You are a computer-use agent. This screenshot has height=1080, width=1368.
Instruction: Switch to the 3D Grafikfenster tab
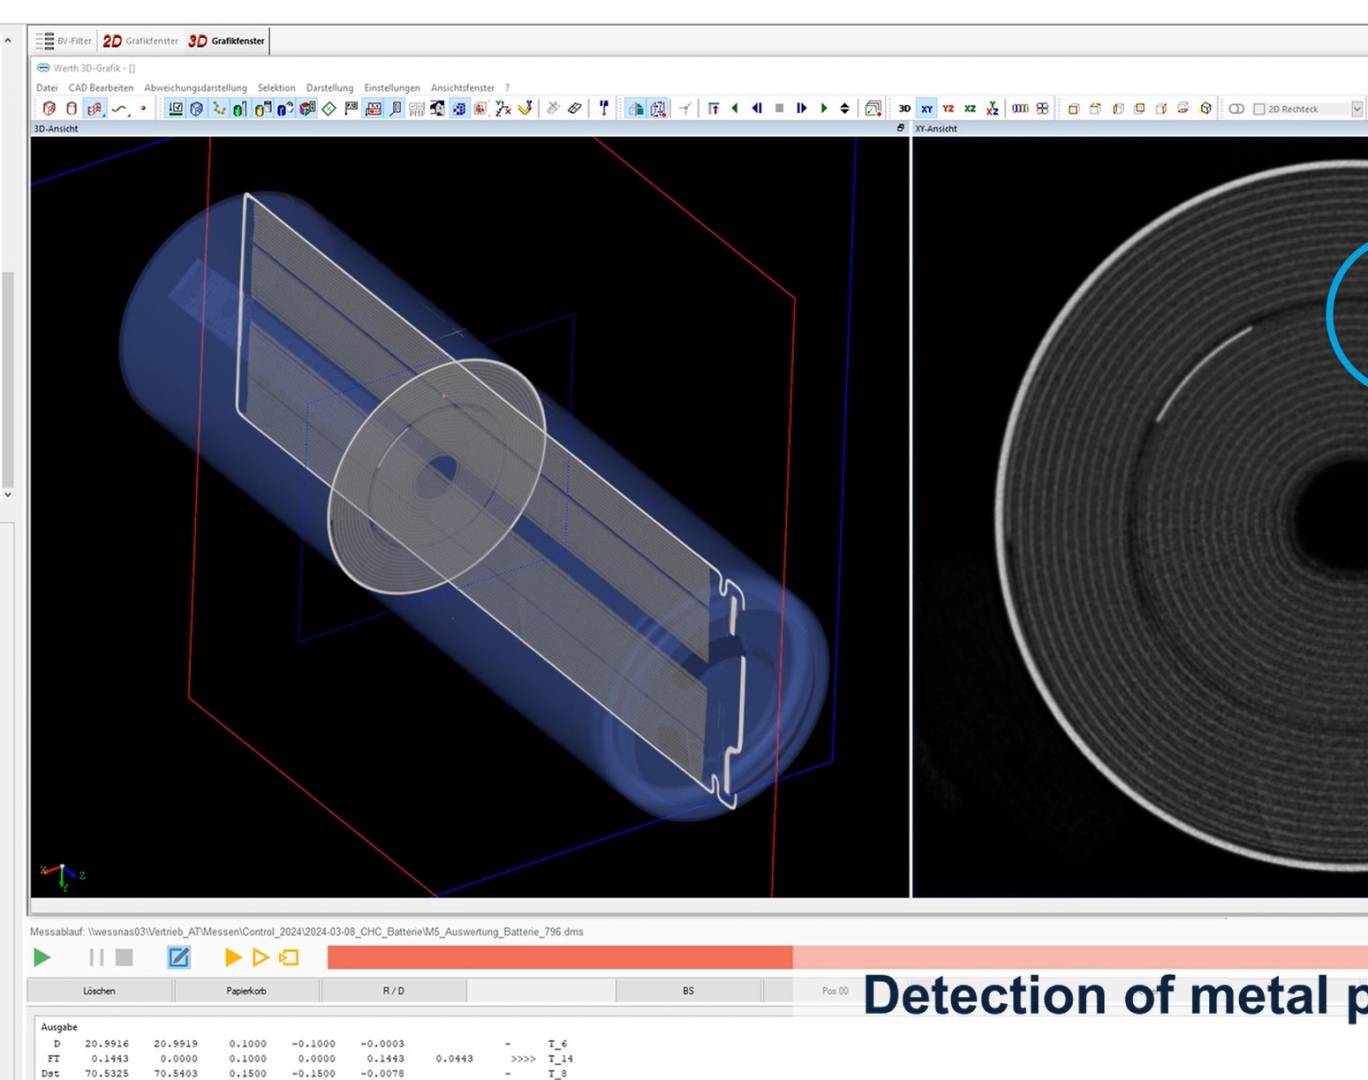tap(227, 41)
